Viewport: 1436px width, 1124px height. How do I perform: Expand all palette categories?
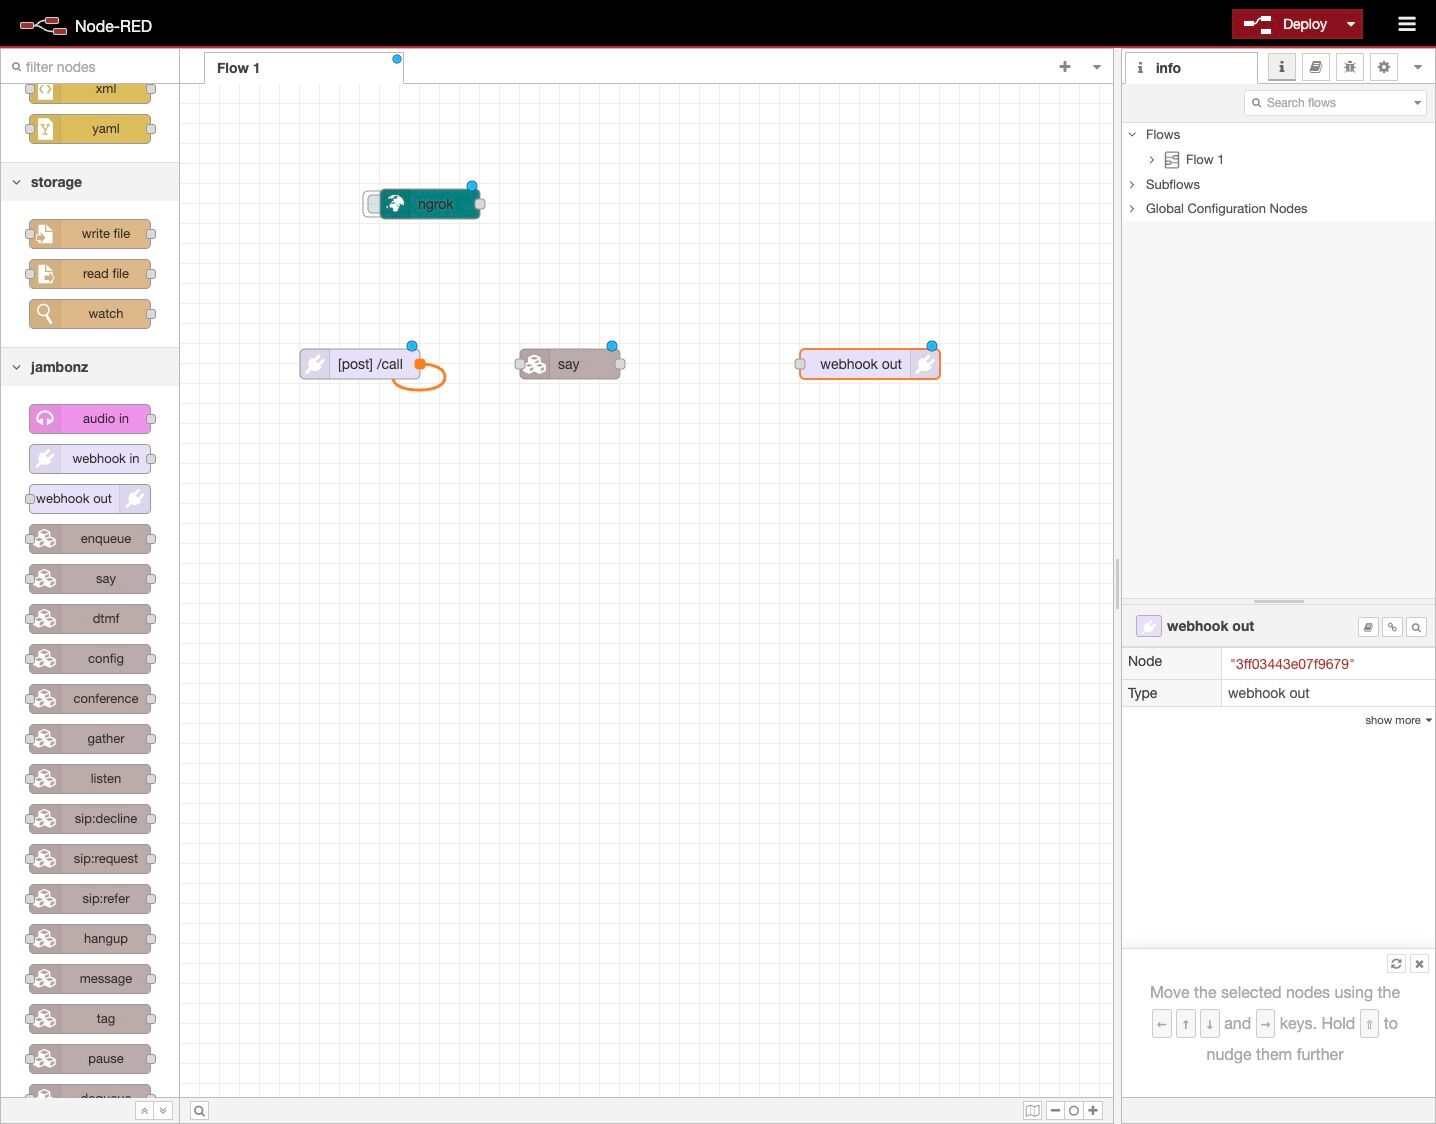(x=163, y=1110)
